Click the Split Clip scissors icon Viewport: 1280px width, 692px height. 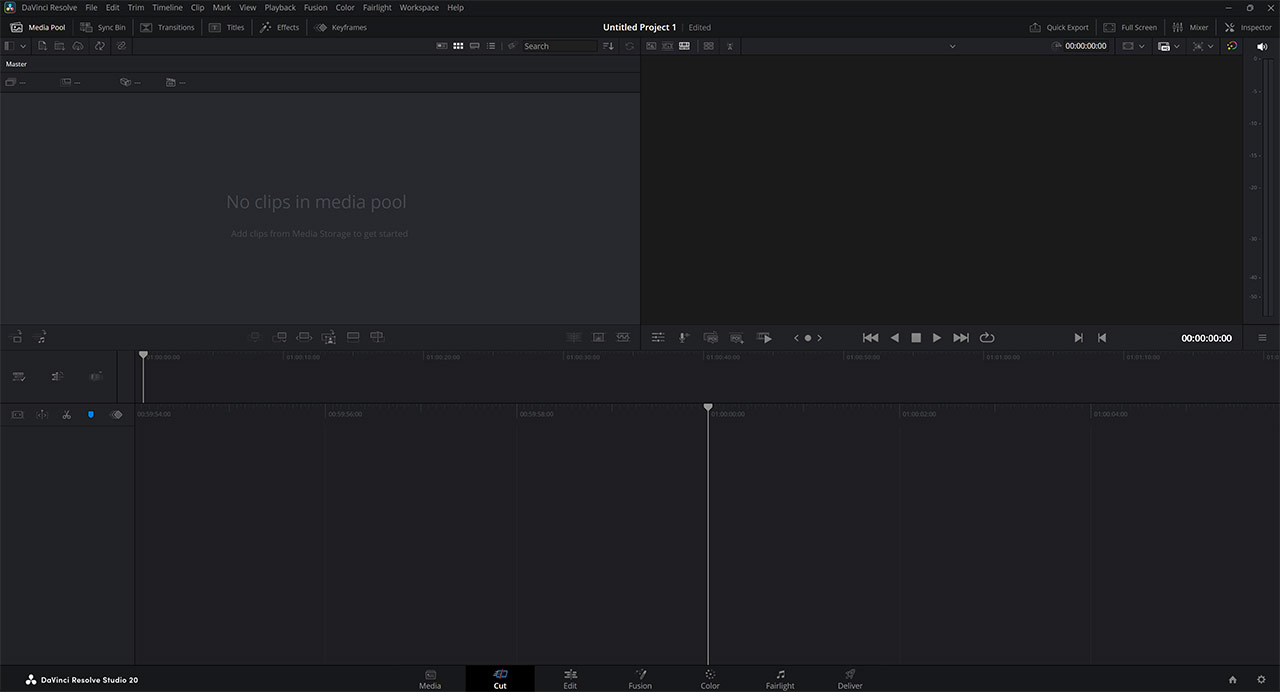(x=66, y=414)
